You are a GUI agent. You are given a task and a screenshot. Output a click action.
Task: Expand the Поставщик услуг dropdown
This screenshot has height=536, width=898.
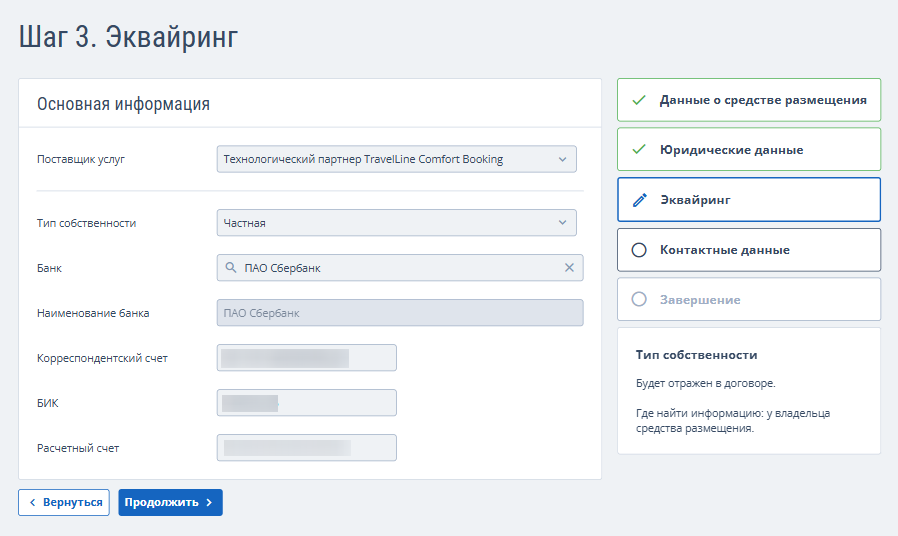(x=396, y=159)
